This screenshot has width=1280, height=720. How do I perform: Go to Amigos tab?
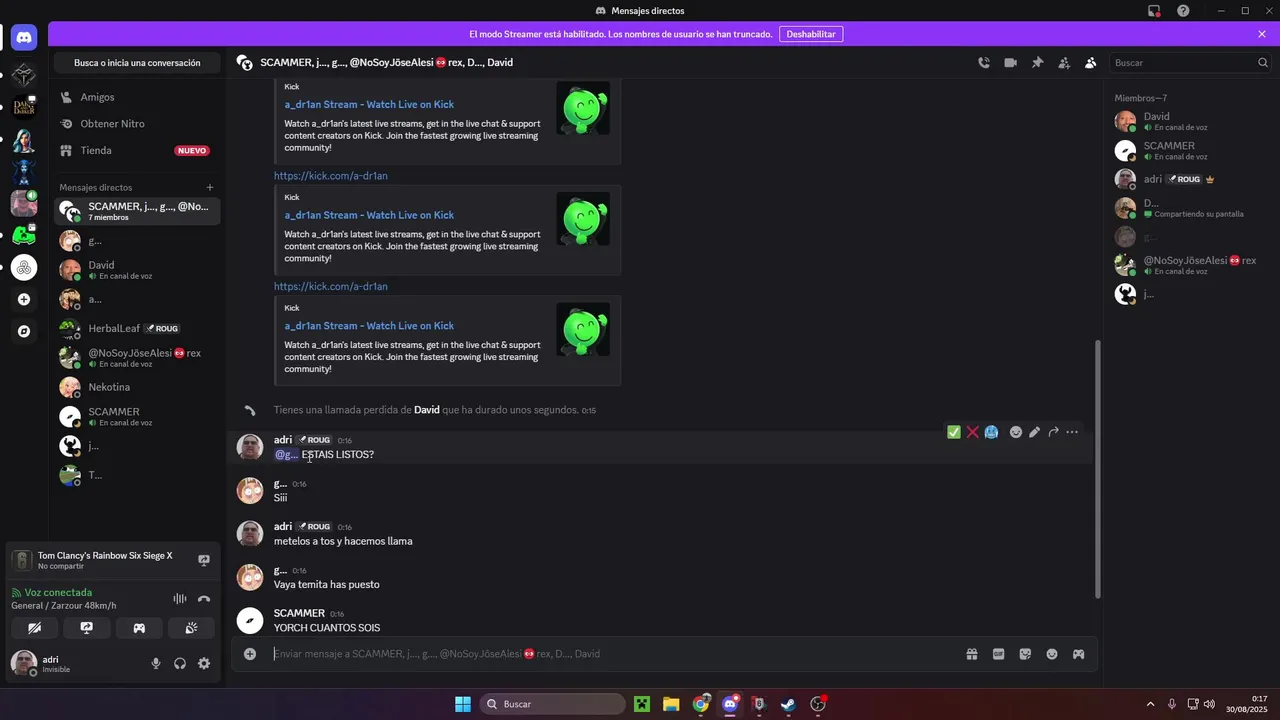tap(136, 97)
